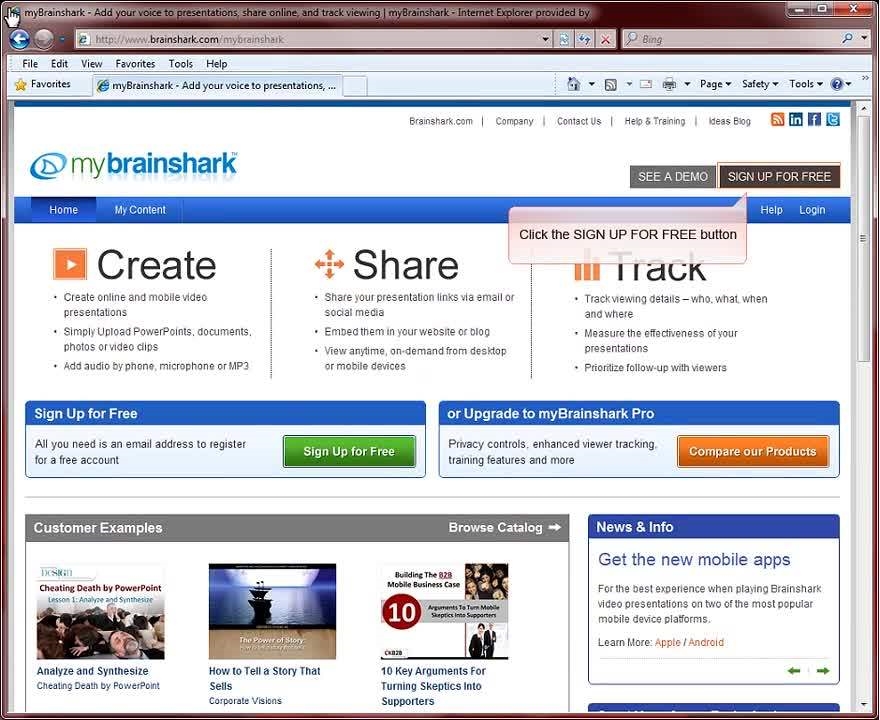Screen dimensions: 880x720
Task: Open the Ideas Blog link
Action: tap(729, 121)
